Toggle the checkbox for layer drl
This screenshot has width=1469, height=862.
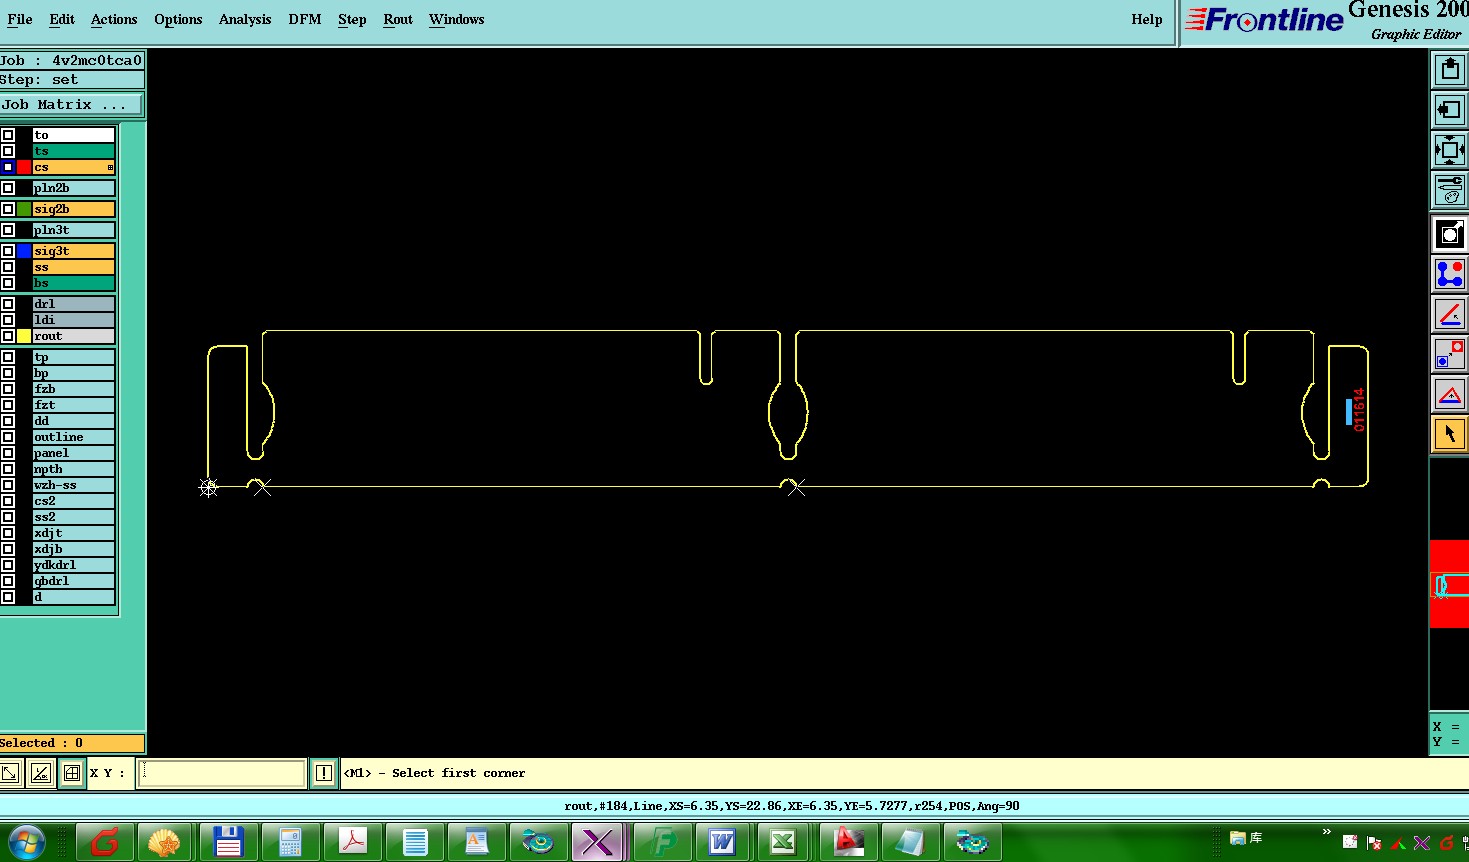(x=8, y=304)
